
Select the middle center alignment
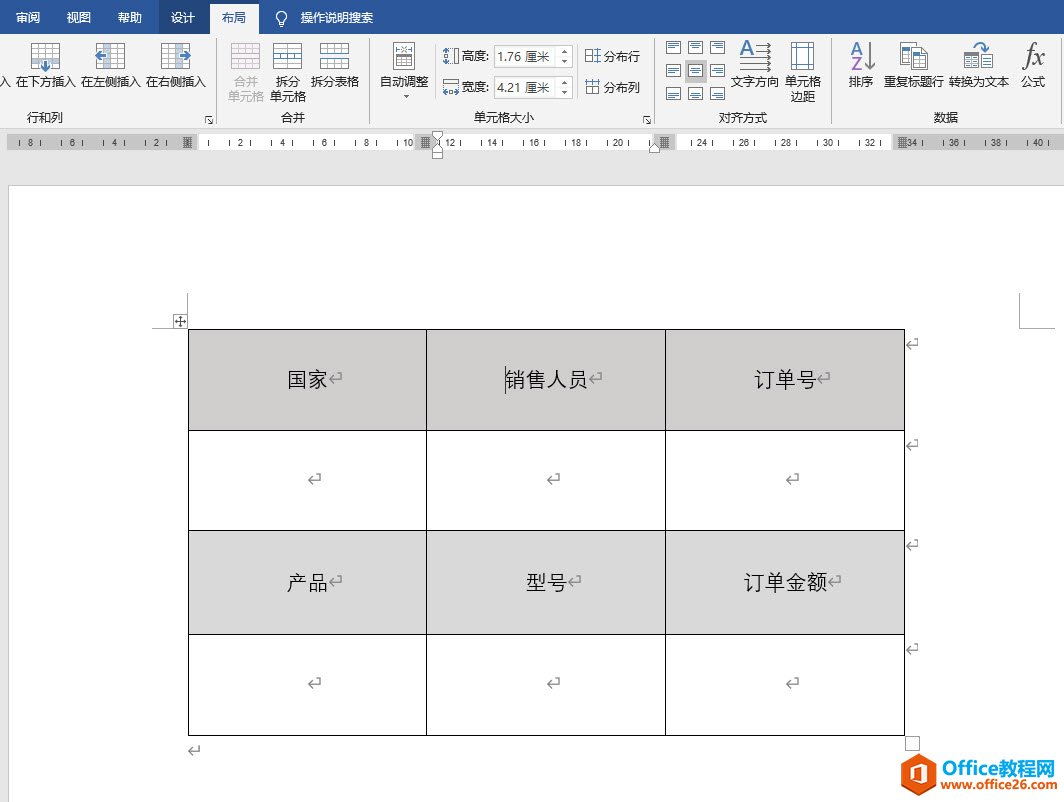pos(696,71)
